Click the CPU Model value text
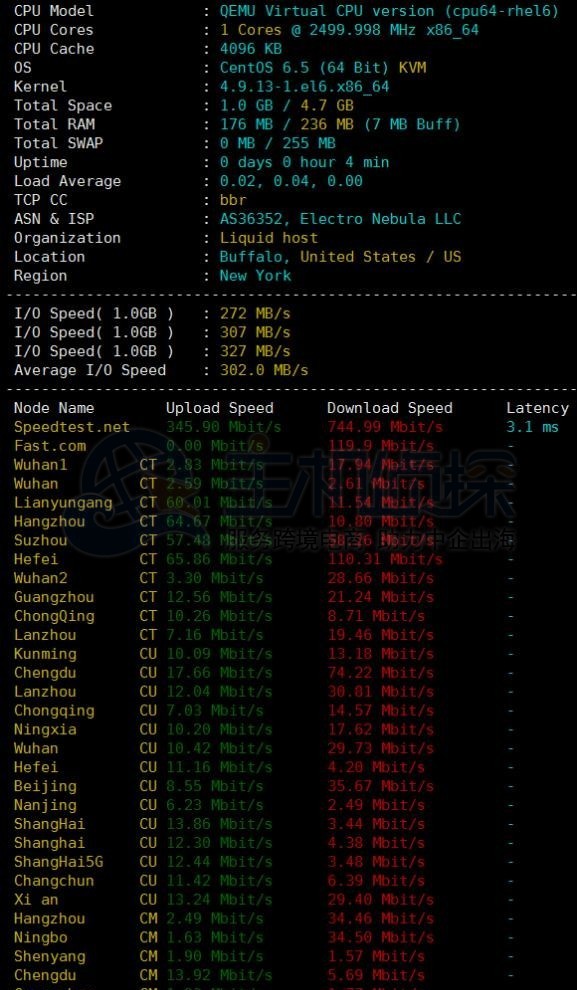Screen dimensions: 577x990 point(389,11)
